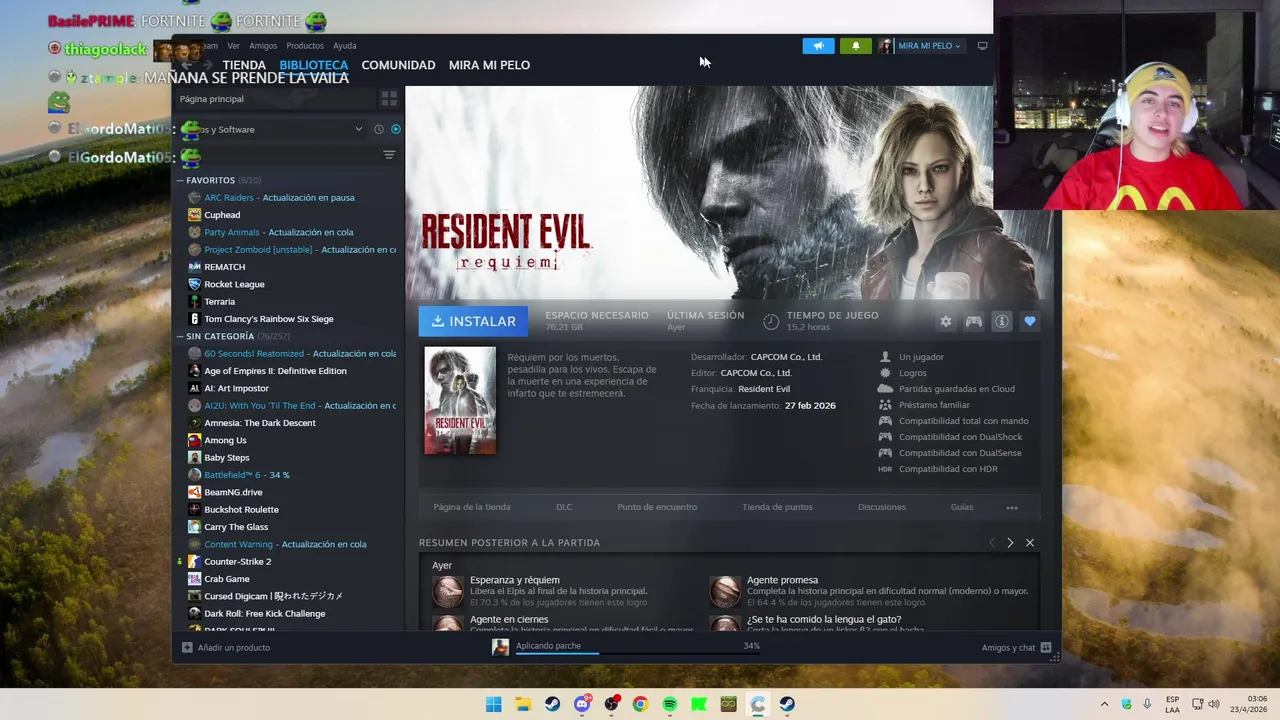Select the BIBLIOTECA tab
Image resolution: width=1280 pixels, height=720 pixels.
tap(313, 65)
